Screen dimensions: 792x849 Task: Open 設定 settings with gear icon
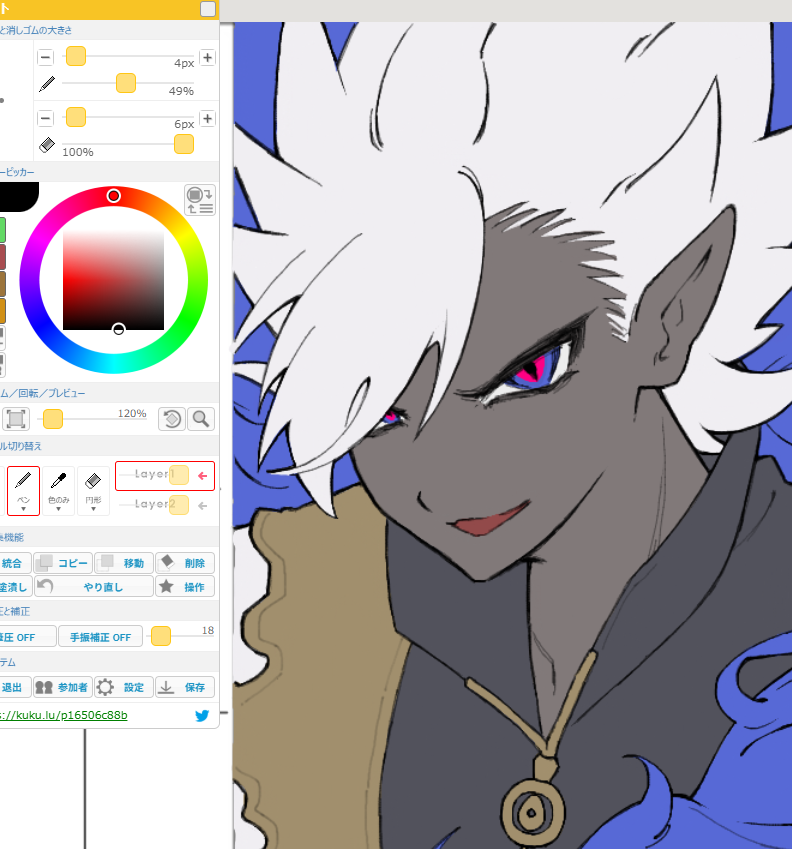click(x=124, y=687)
